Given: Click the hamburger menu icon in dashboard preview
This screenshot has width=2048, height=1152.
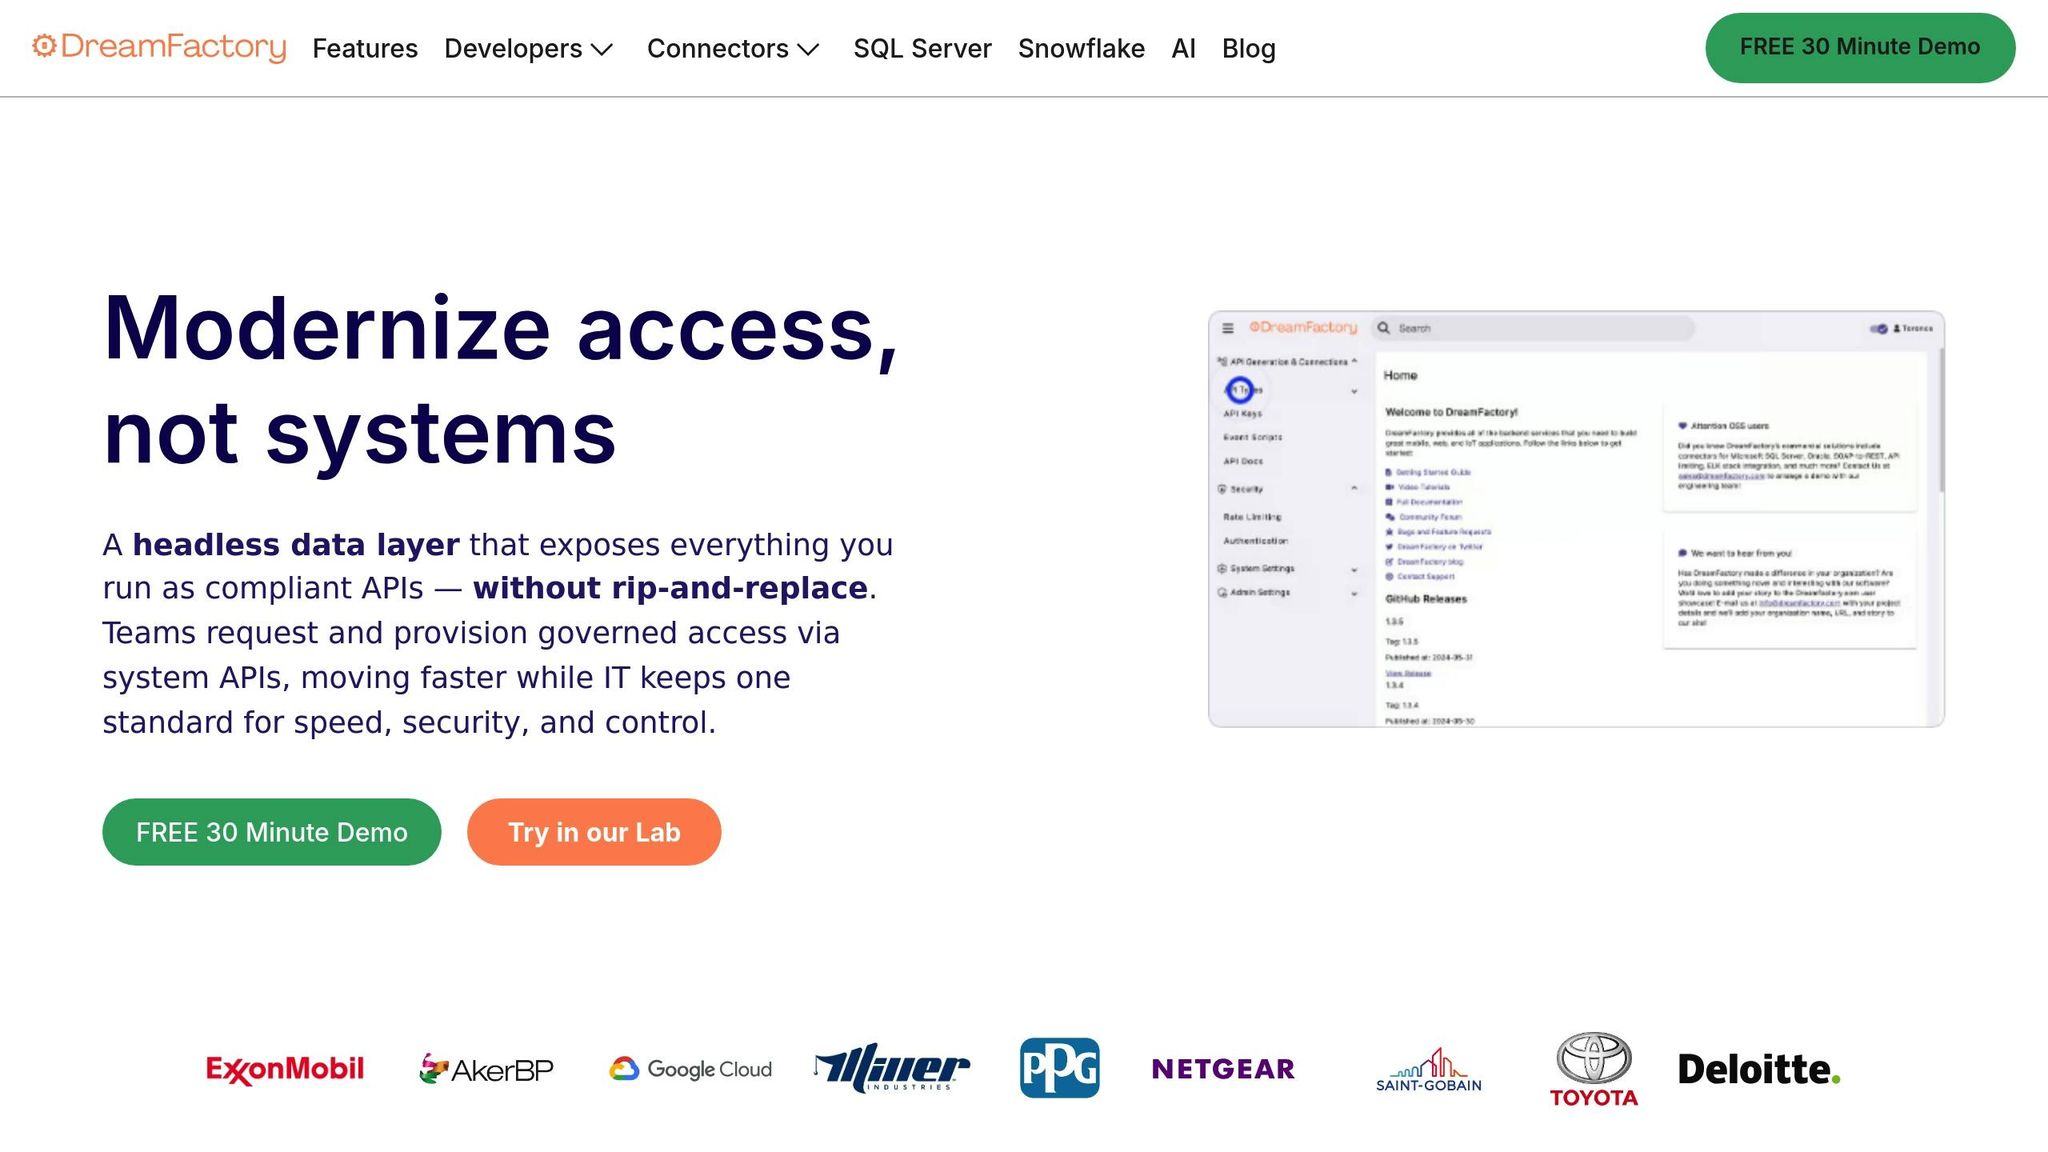Looking at the screenshot, I should (x=1228, y=328).
